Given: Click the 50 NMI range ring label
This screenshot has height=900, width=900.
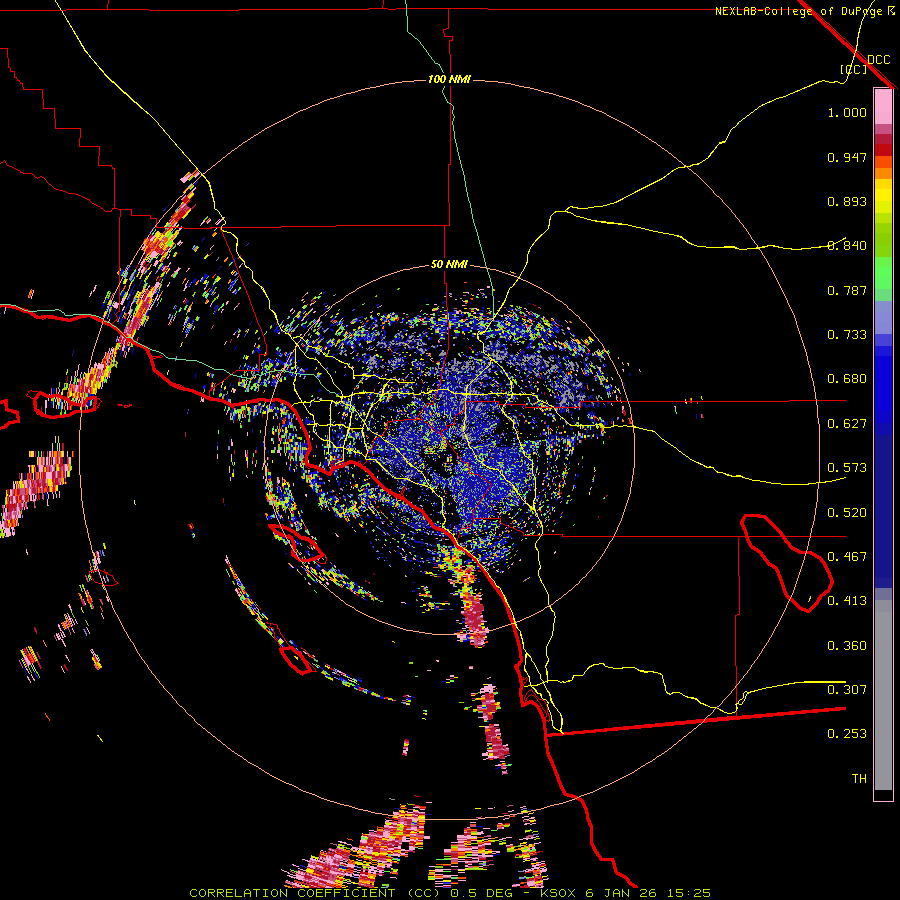Looking at the screenshot, I should [449, 265].
